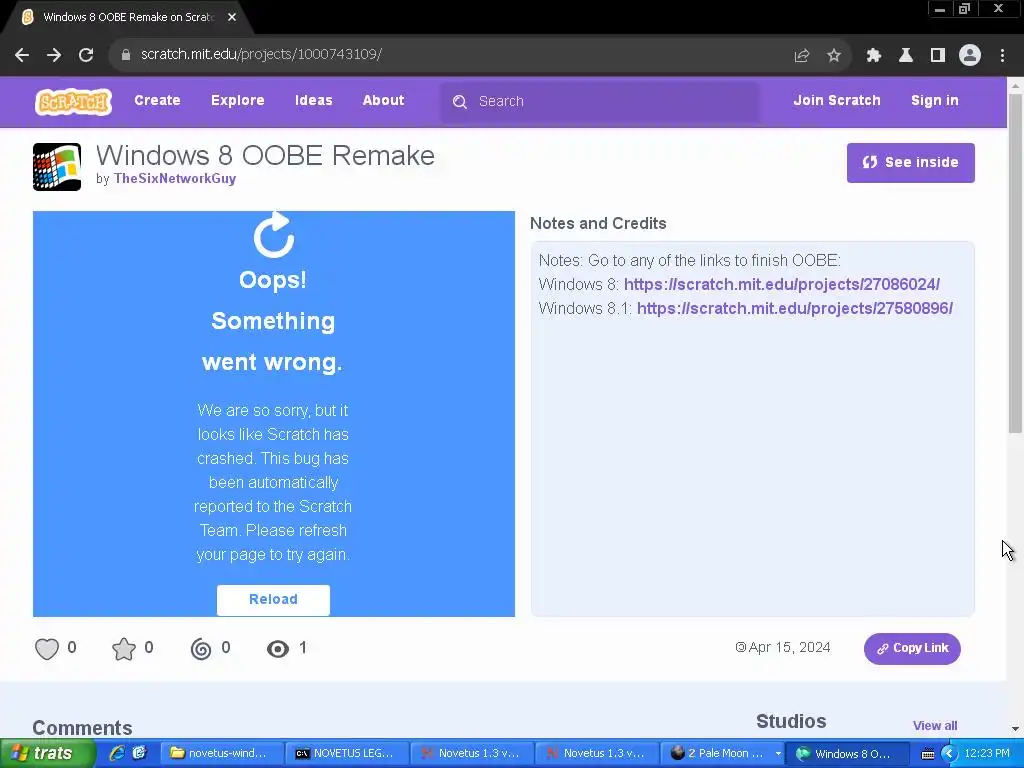Screen dimensions: 1024x768
Task: Open the Chrome profile avatar
Action: [970, 56]
